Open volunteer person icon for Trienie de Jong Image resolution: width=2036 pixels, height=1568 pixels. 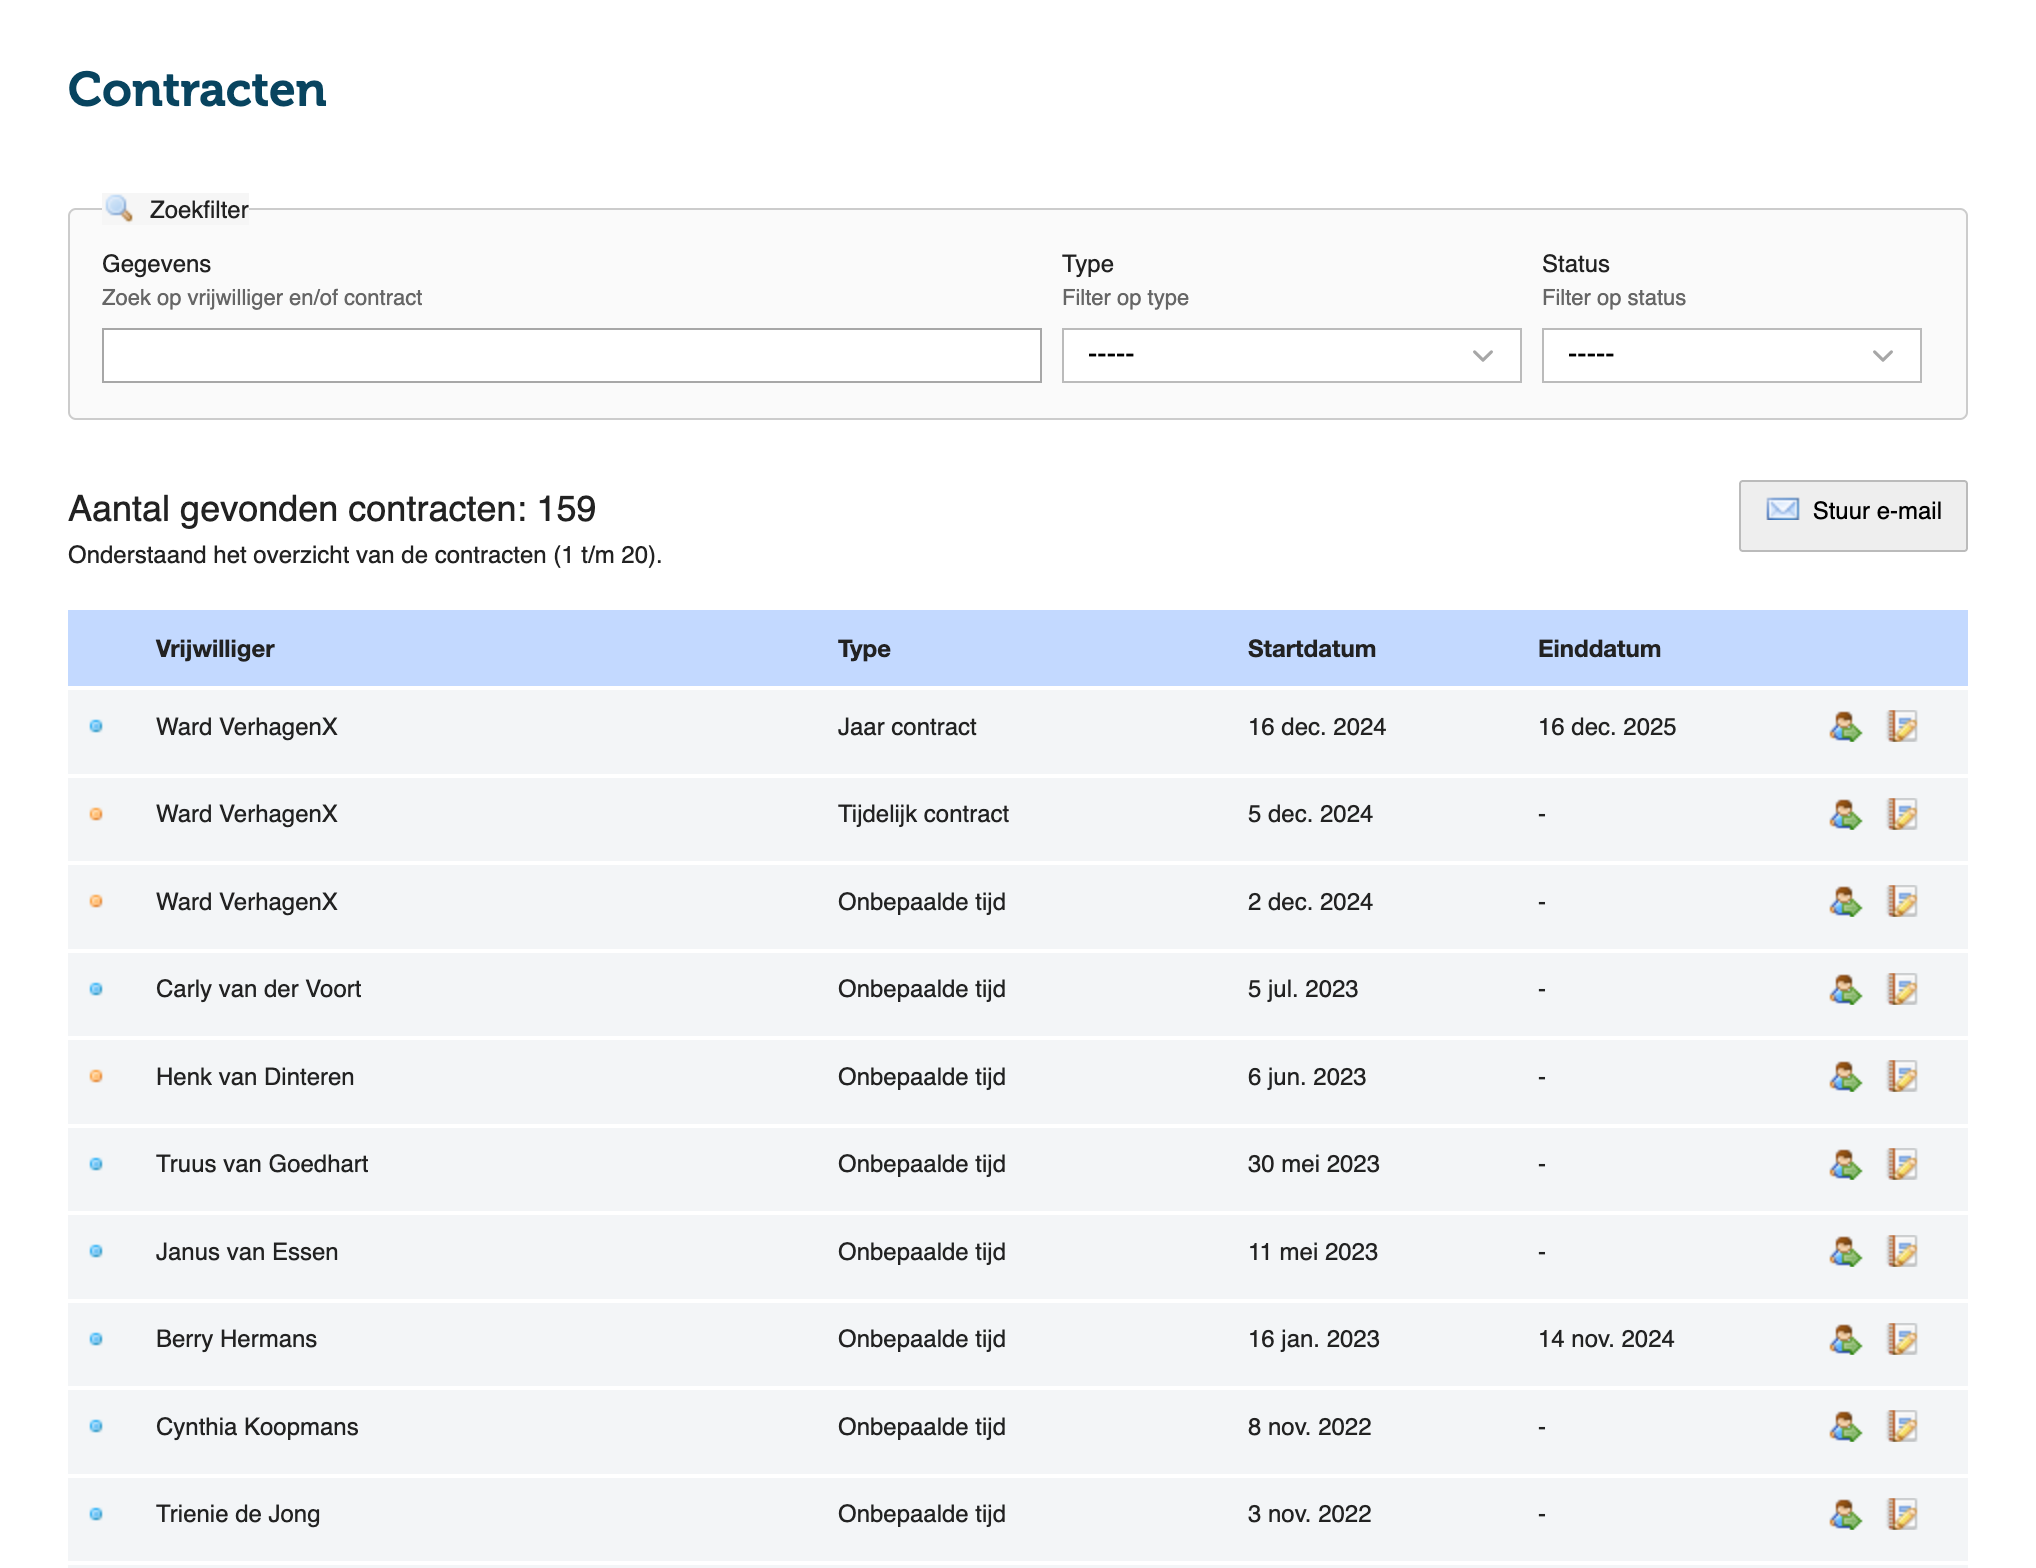1845,1515
